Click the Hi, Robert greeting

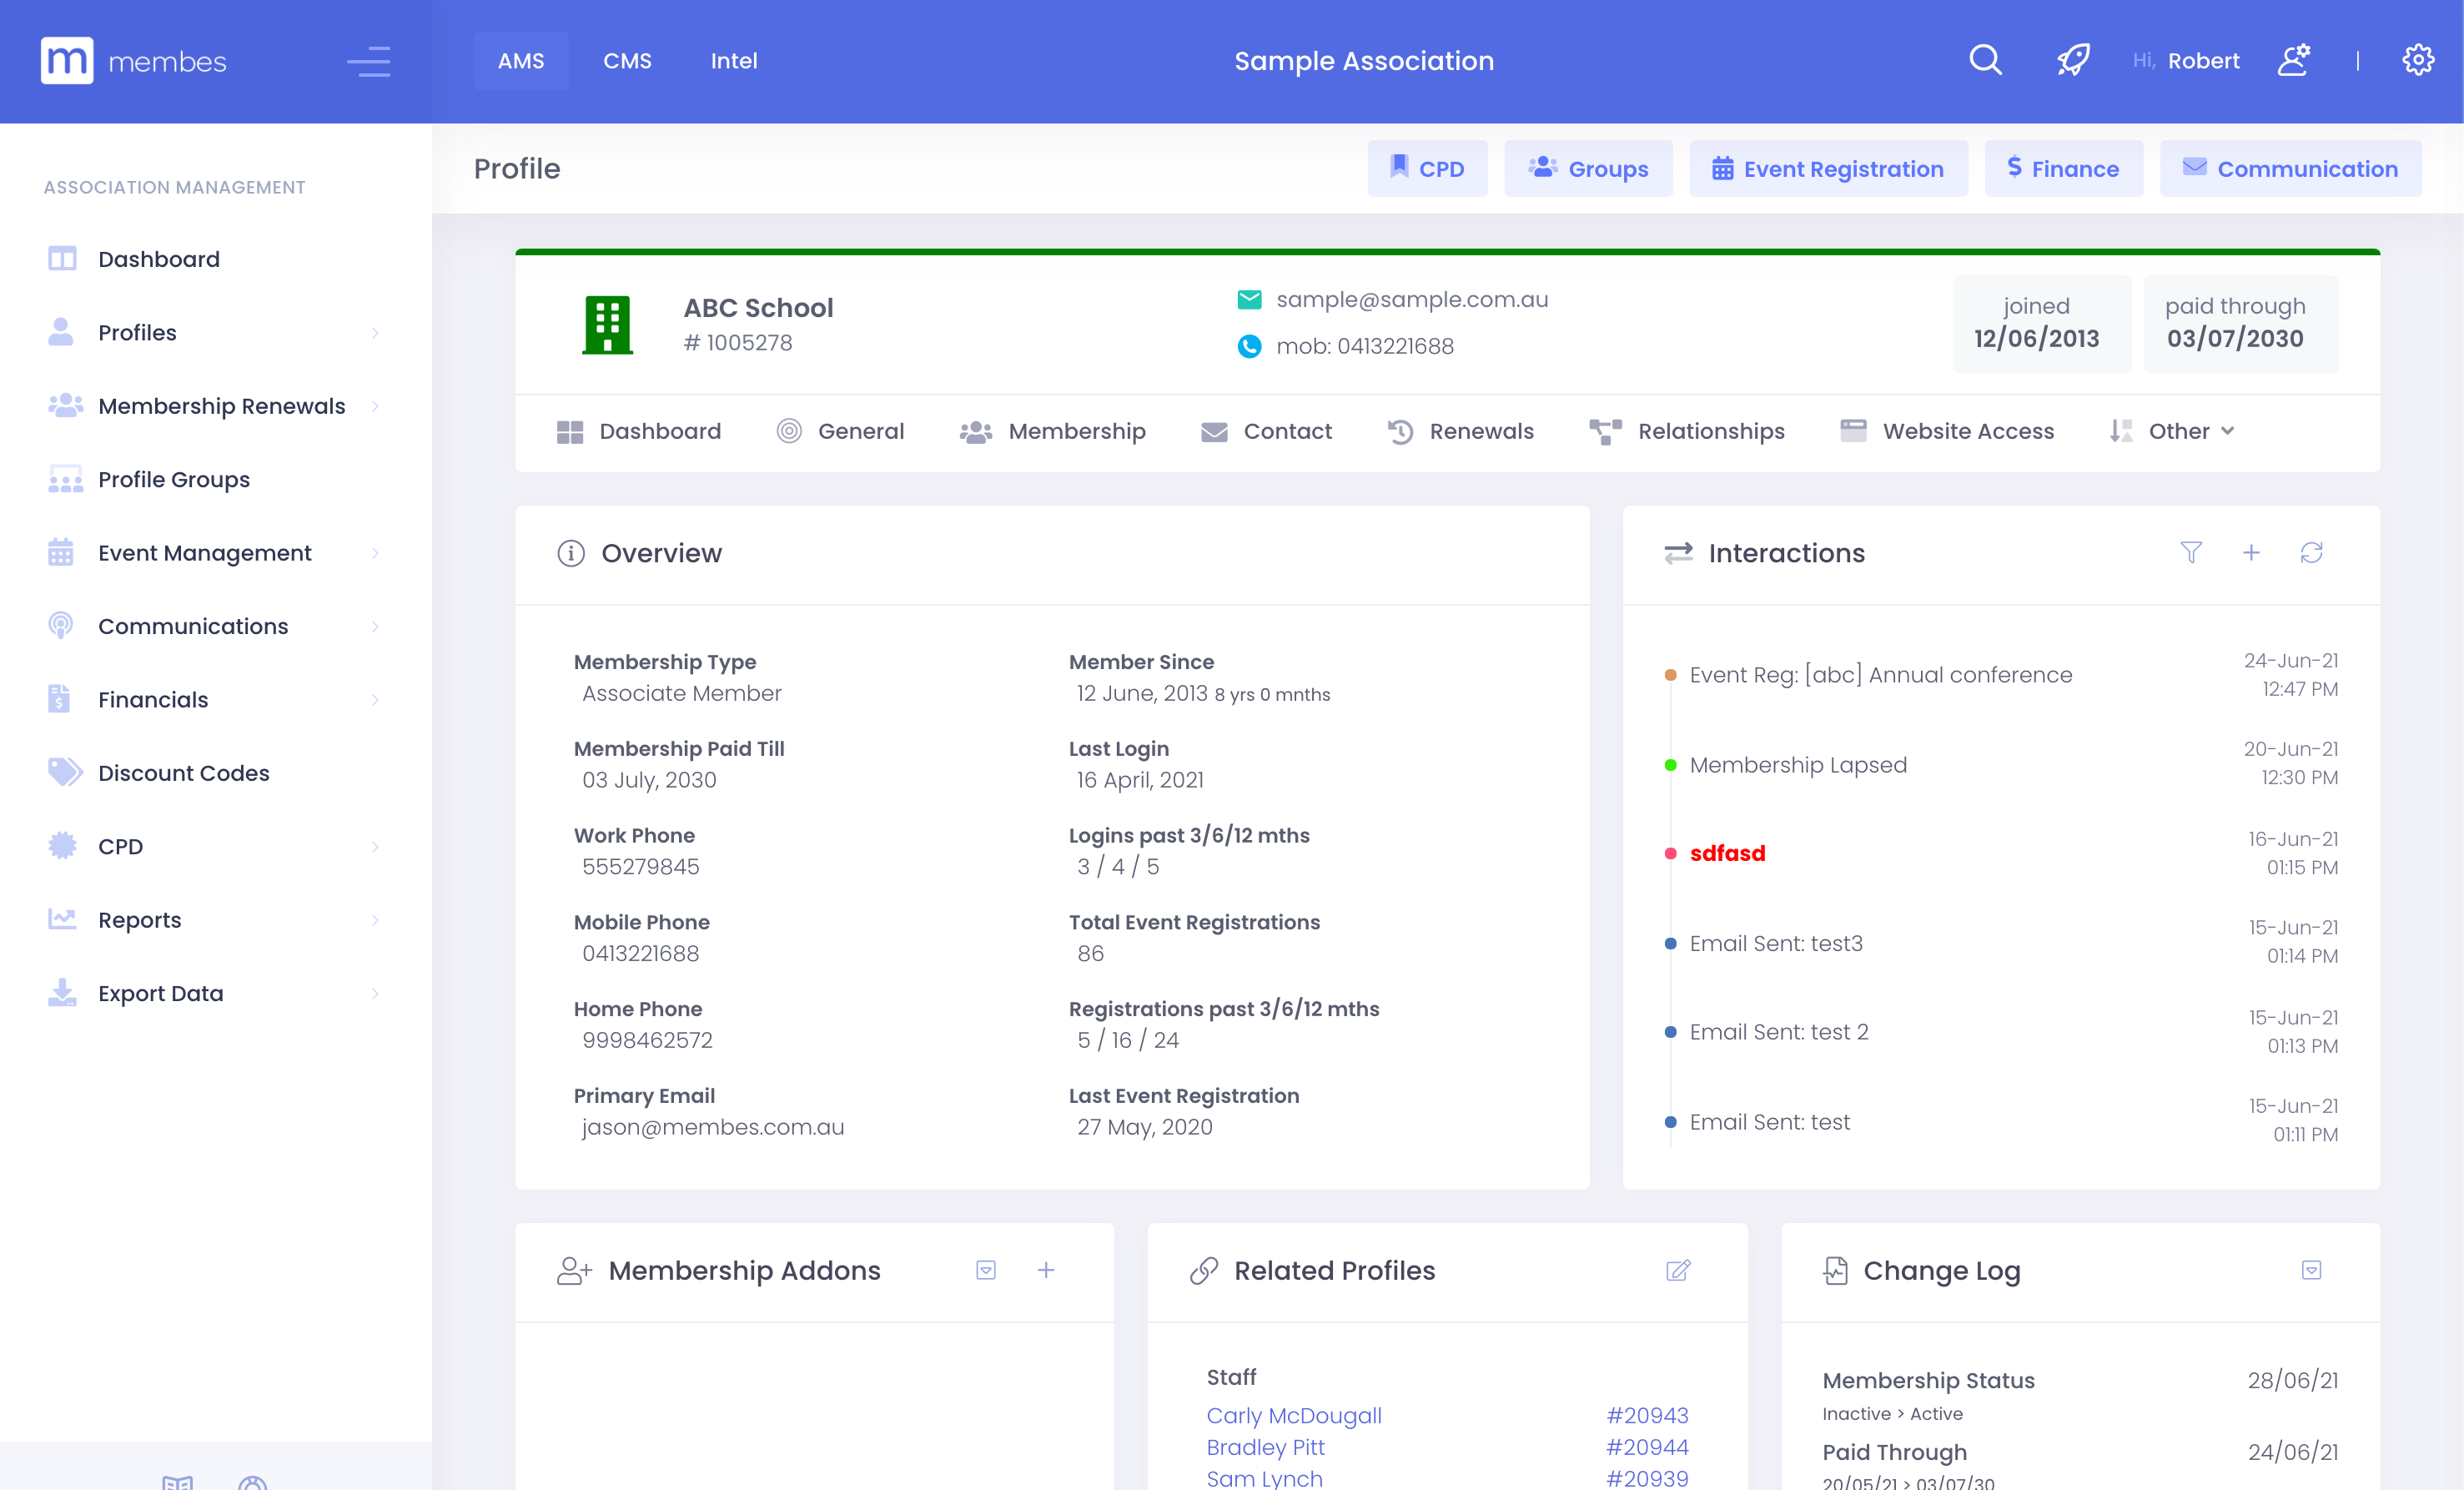click(x=2186, y=61)
